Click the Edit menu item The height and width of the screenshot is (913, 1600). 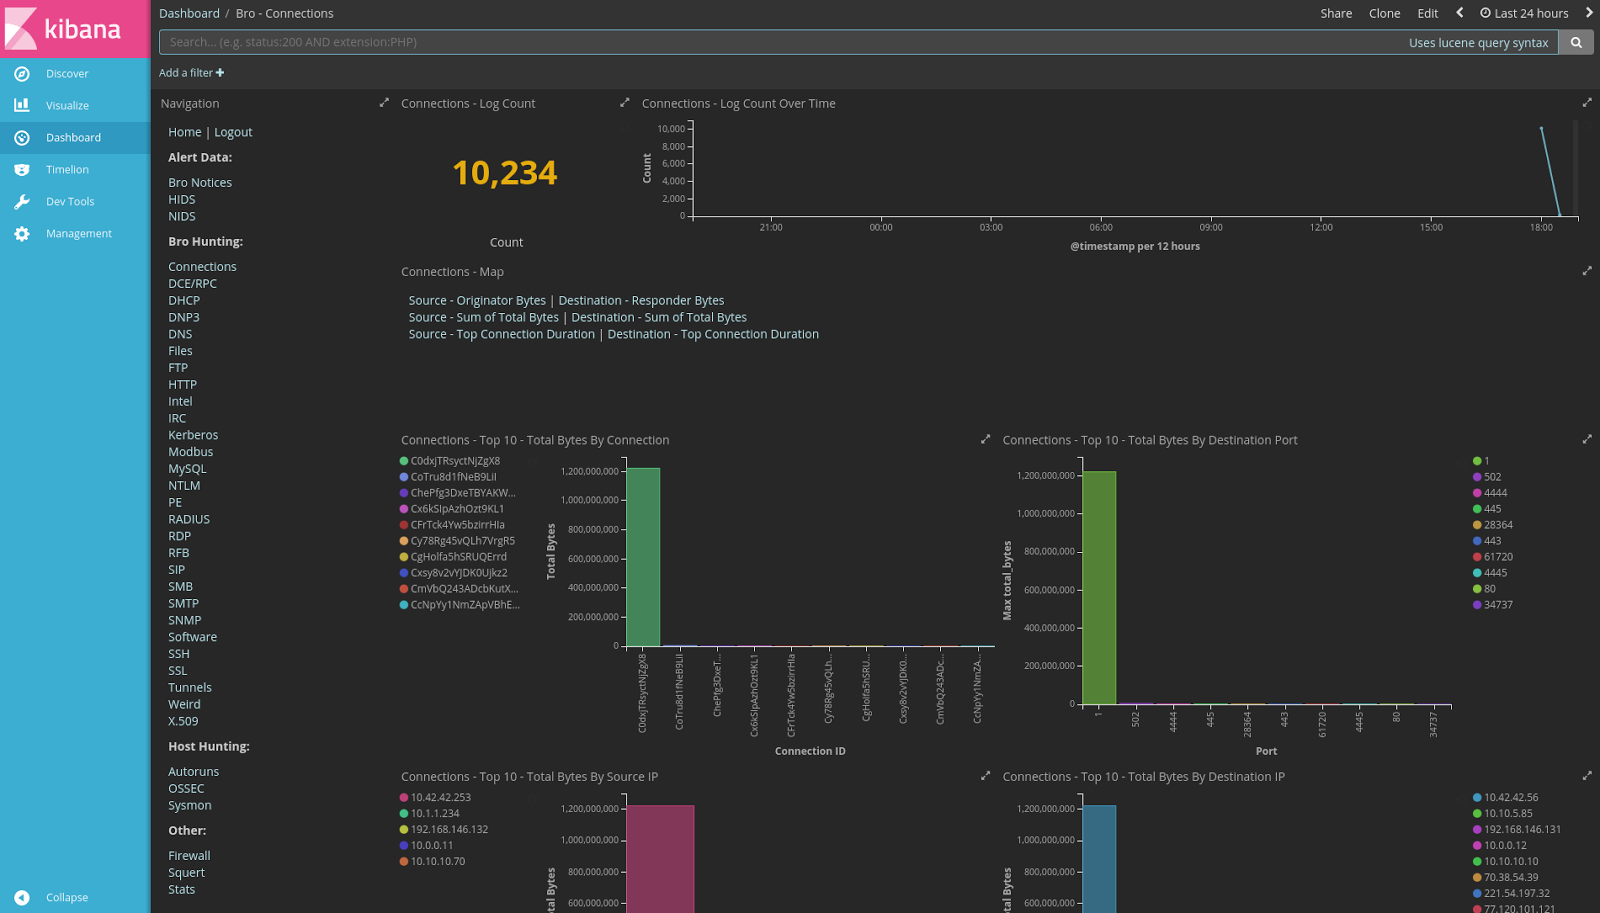(1427, 13)
